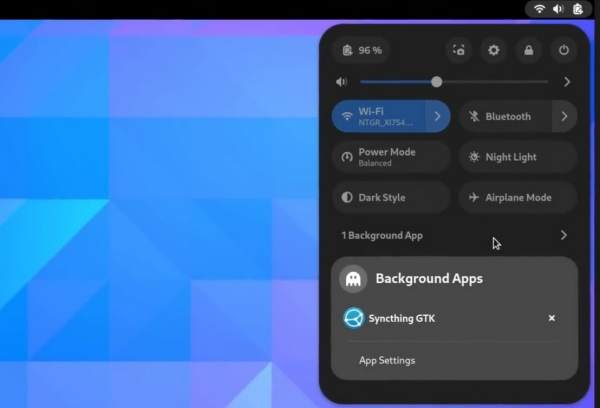
Task: Open App Settings
Action: pos(387,360)
